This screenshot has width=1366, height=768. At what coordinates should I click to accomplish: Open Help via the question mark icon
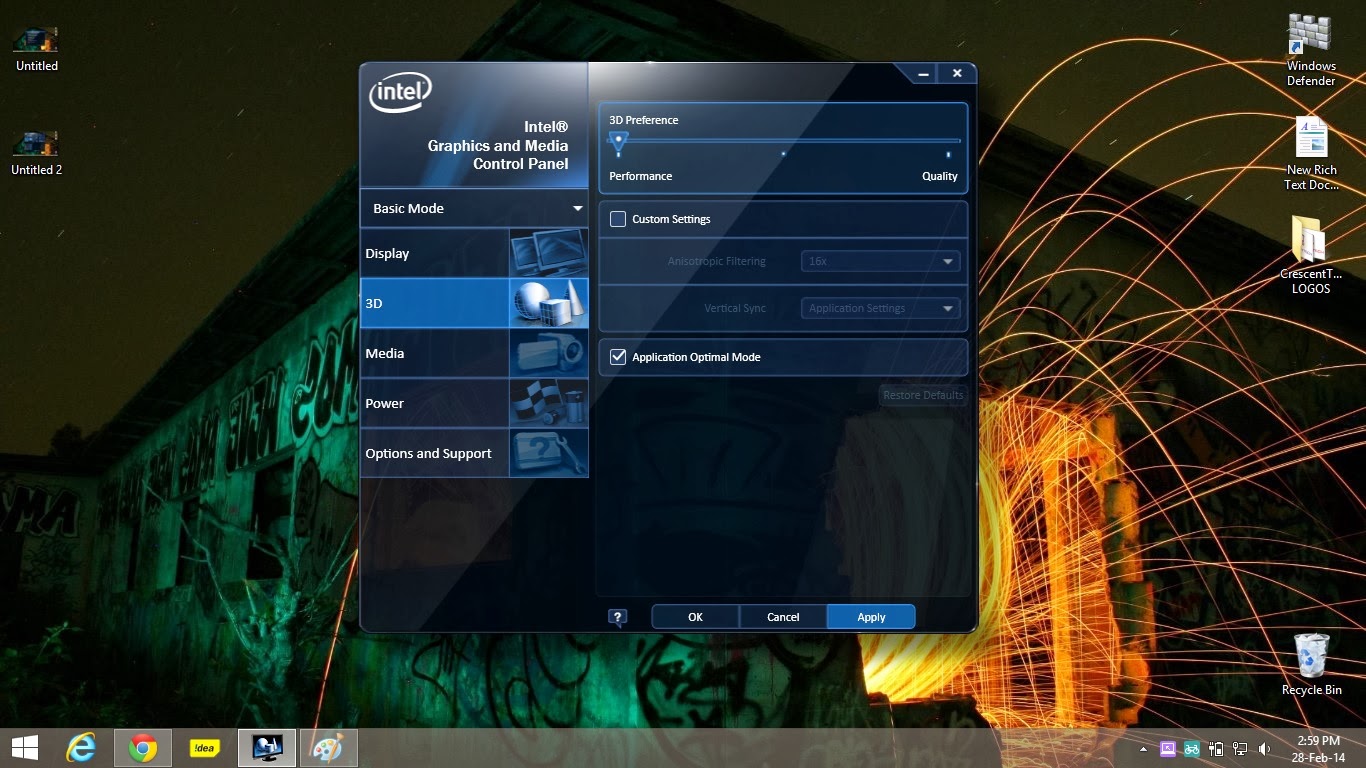point(617,617)
